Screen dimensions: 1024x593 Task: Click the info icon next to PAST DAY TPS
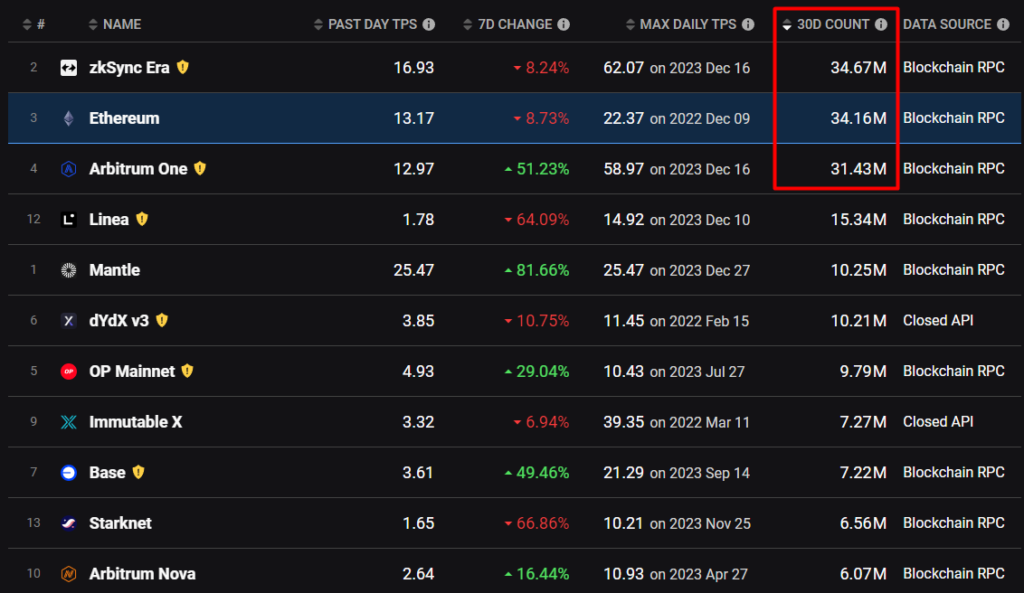tap(428, 24)
